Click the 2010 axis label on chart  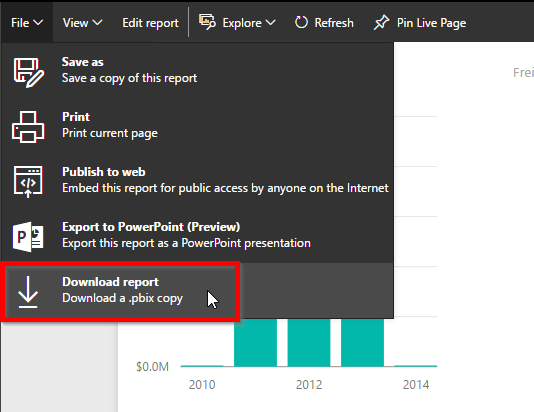202,385
